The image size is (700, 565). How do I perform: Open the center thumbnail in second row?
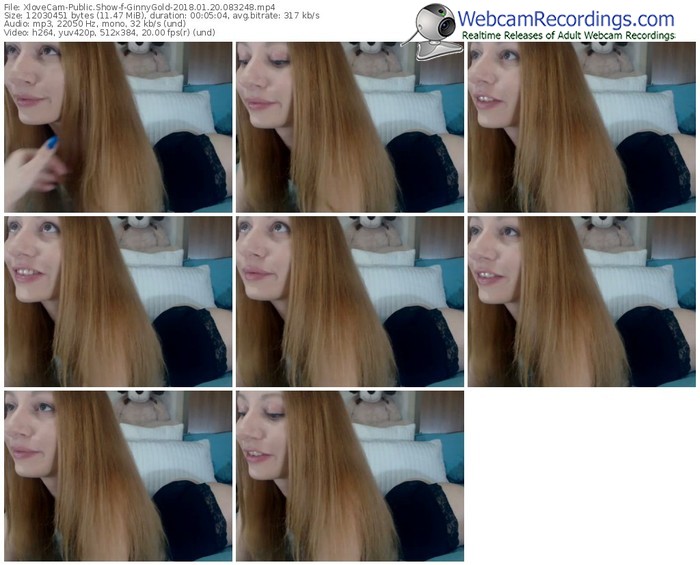[350, 301]
